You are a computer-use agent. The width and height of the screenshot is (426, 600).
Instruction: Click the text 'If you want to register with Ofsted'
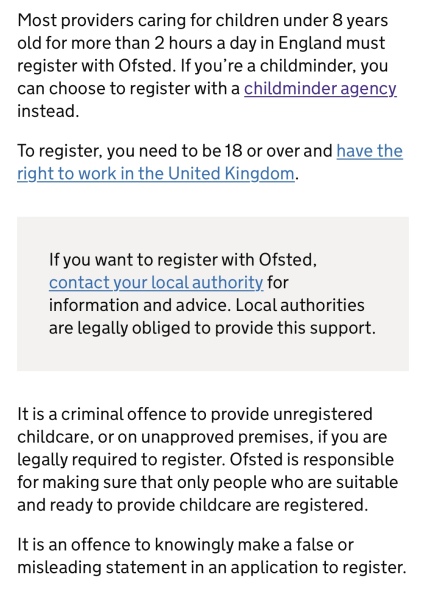point(182,260)
